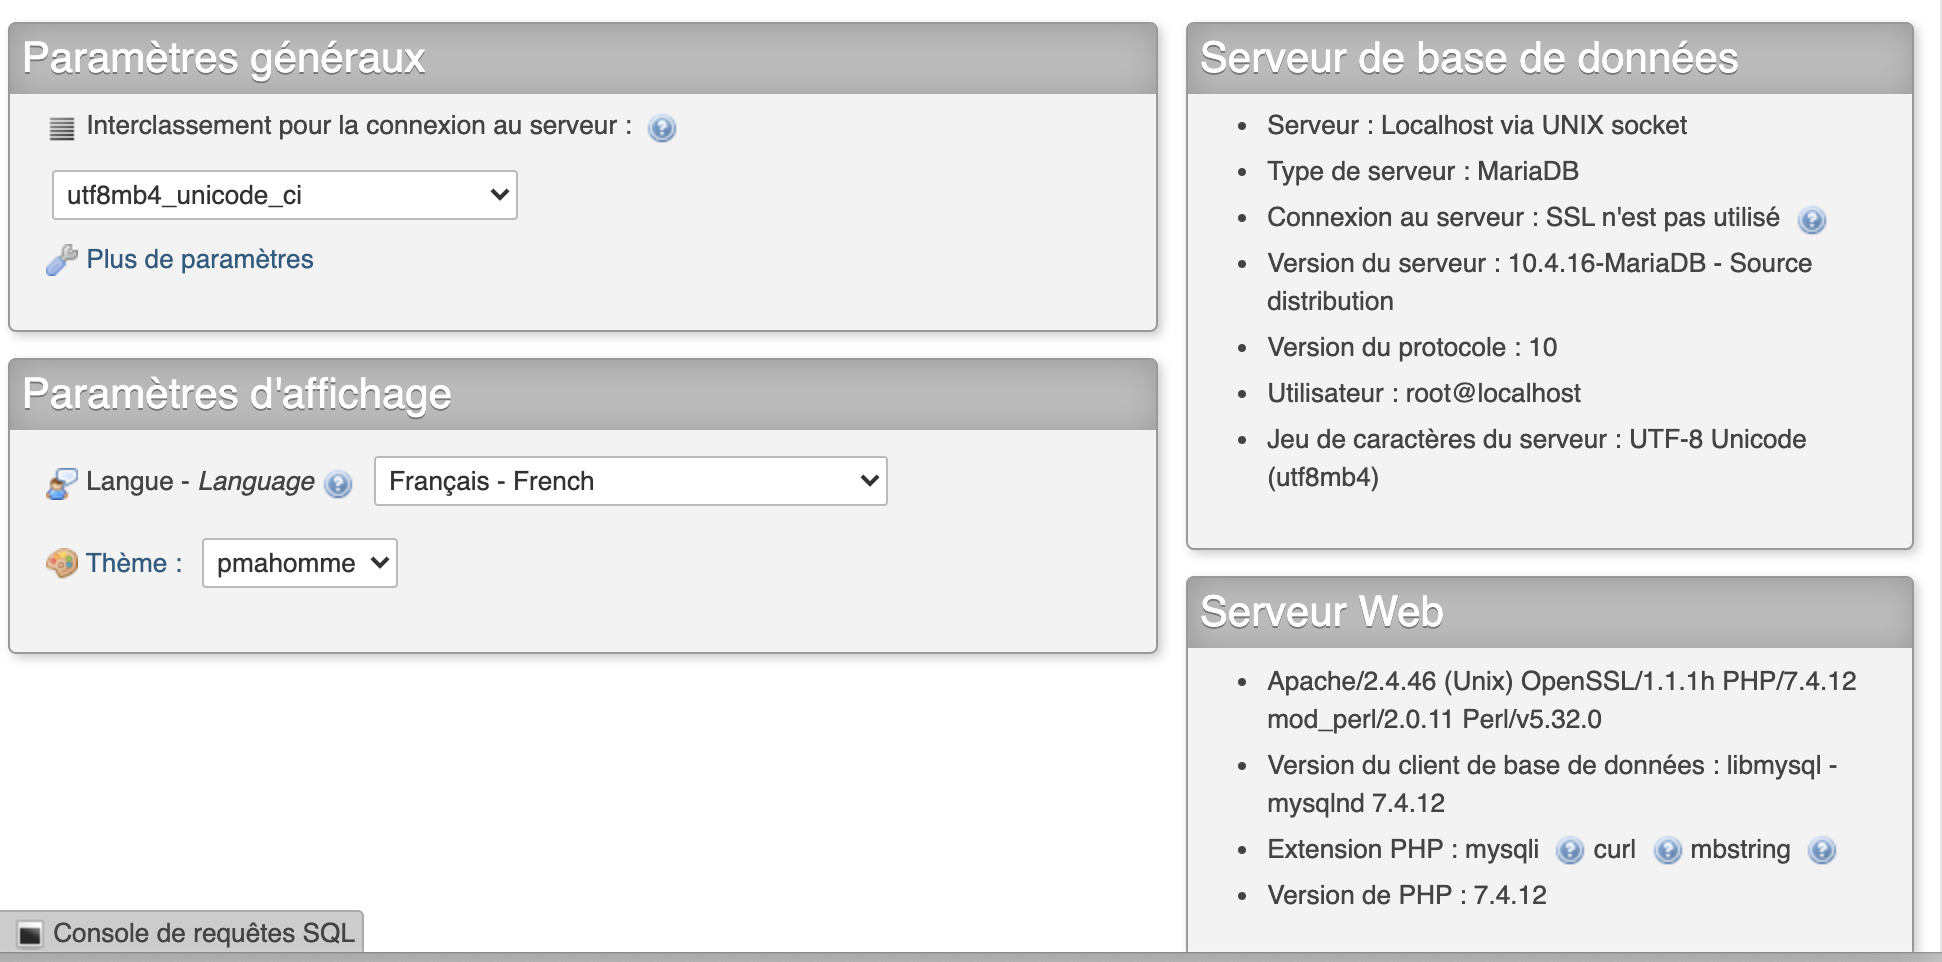
Task: Open help for server connection collation
Action: click(x=661, y=128)
